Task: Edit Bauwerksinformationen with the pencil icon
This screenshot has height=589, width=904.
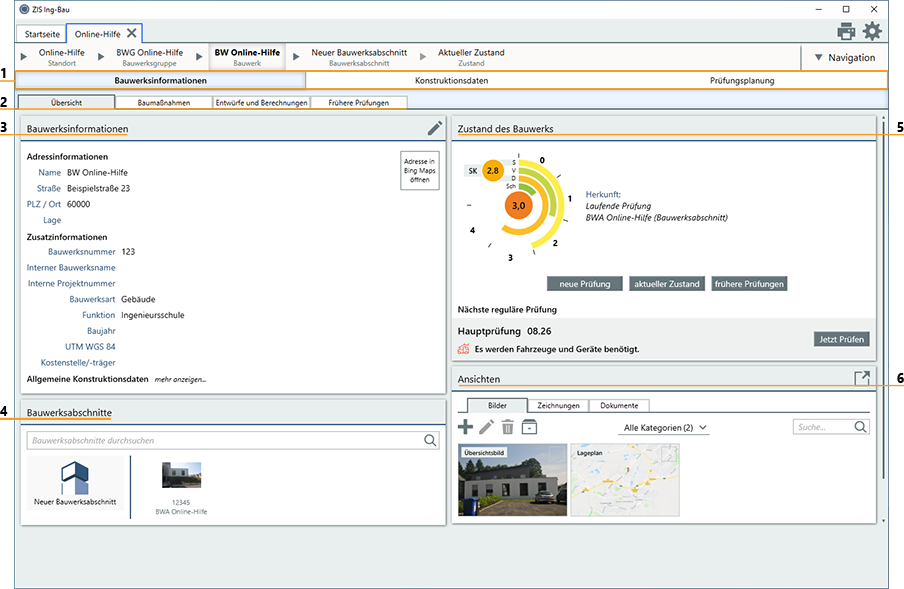Action: 434,128
